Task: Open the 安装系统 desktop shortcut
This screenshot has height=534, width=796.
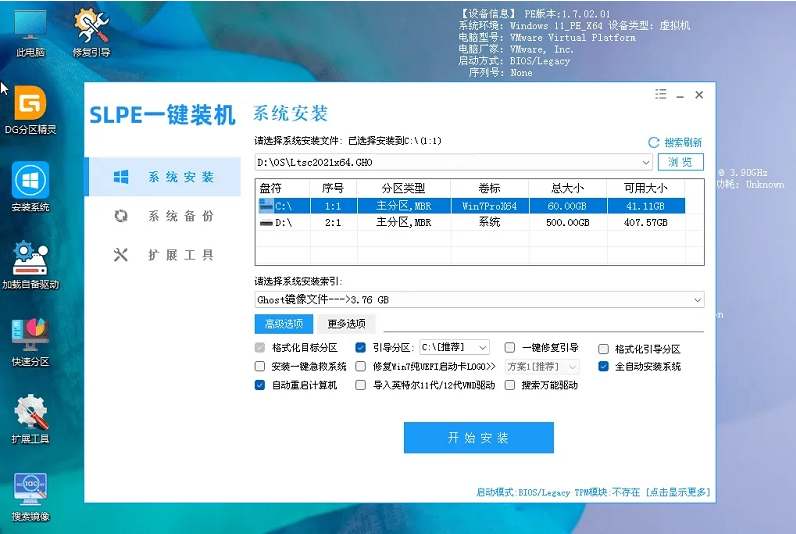Action: point(30,187)
